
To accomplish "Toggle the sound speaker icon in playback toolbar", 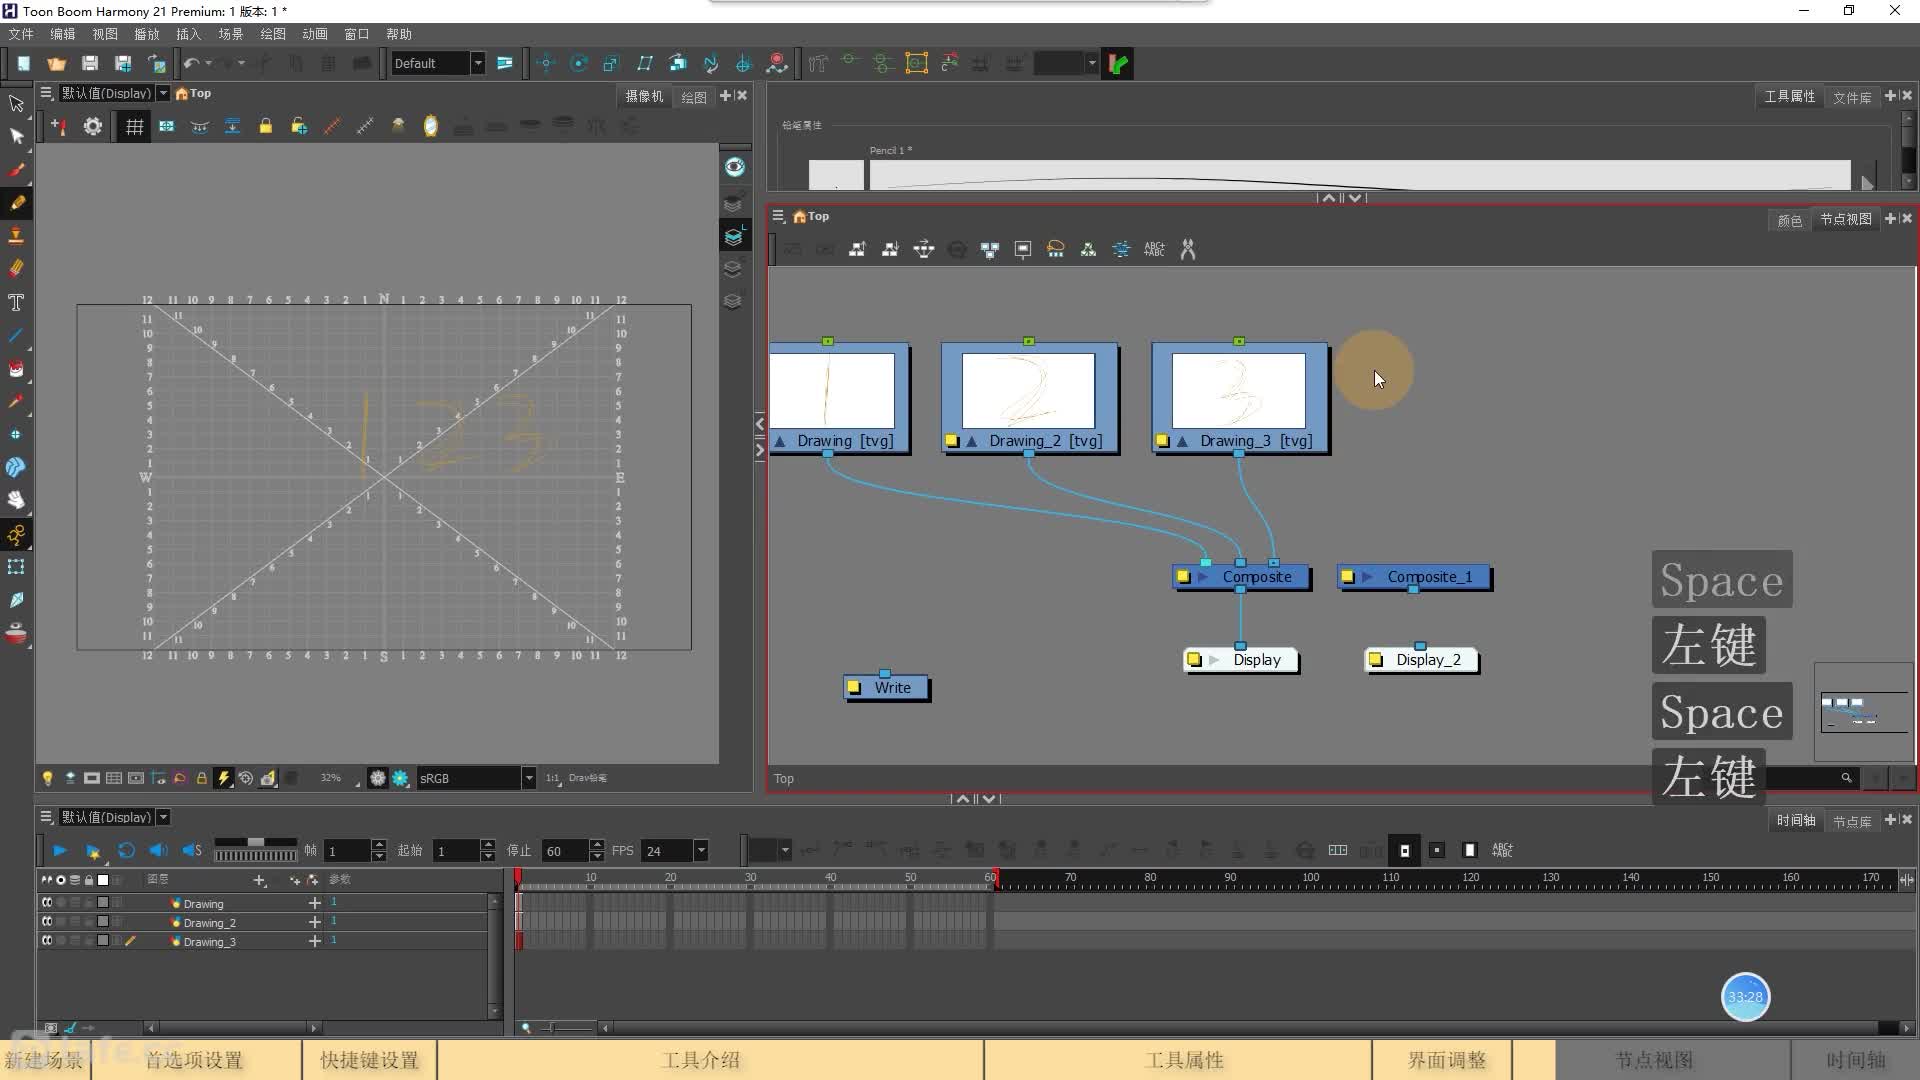I will 158,851.
